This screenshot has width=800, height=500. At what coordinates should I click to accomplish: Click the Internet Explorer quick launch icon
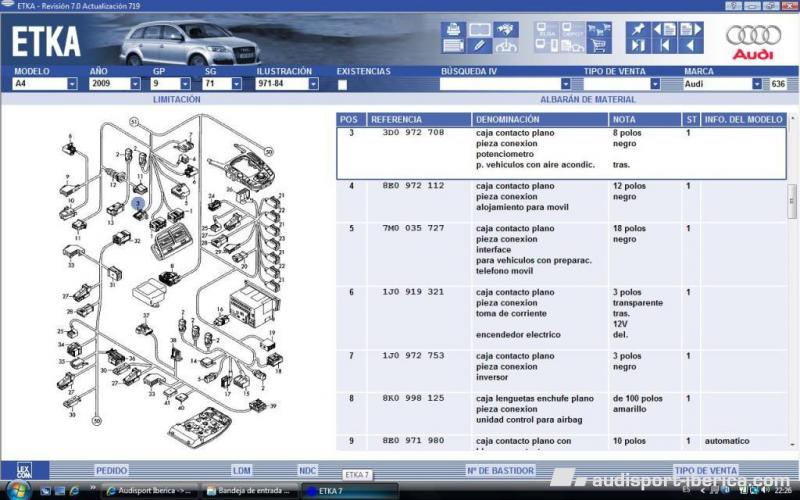click(74, 491)
